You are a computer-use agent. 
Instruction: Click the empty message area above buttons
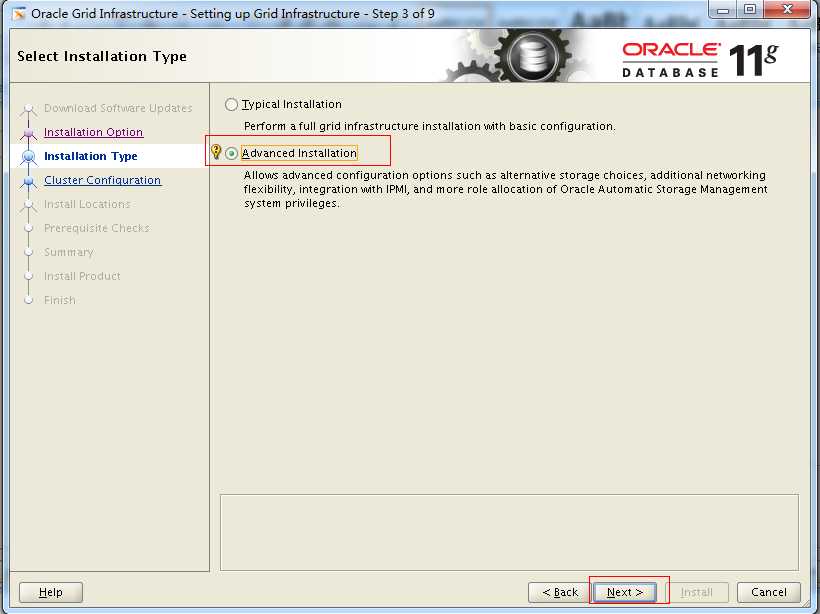pos(509,532)
